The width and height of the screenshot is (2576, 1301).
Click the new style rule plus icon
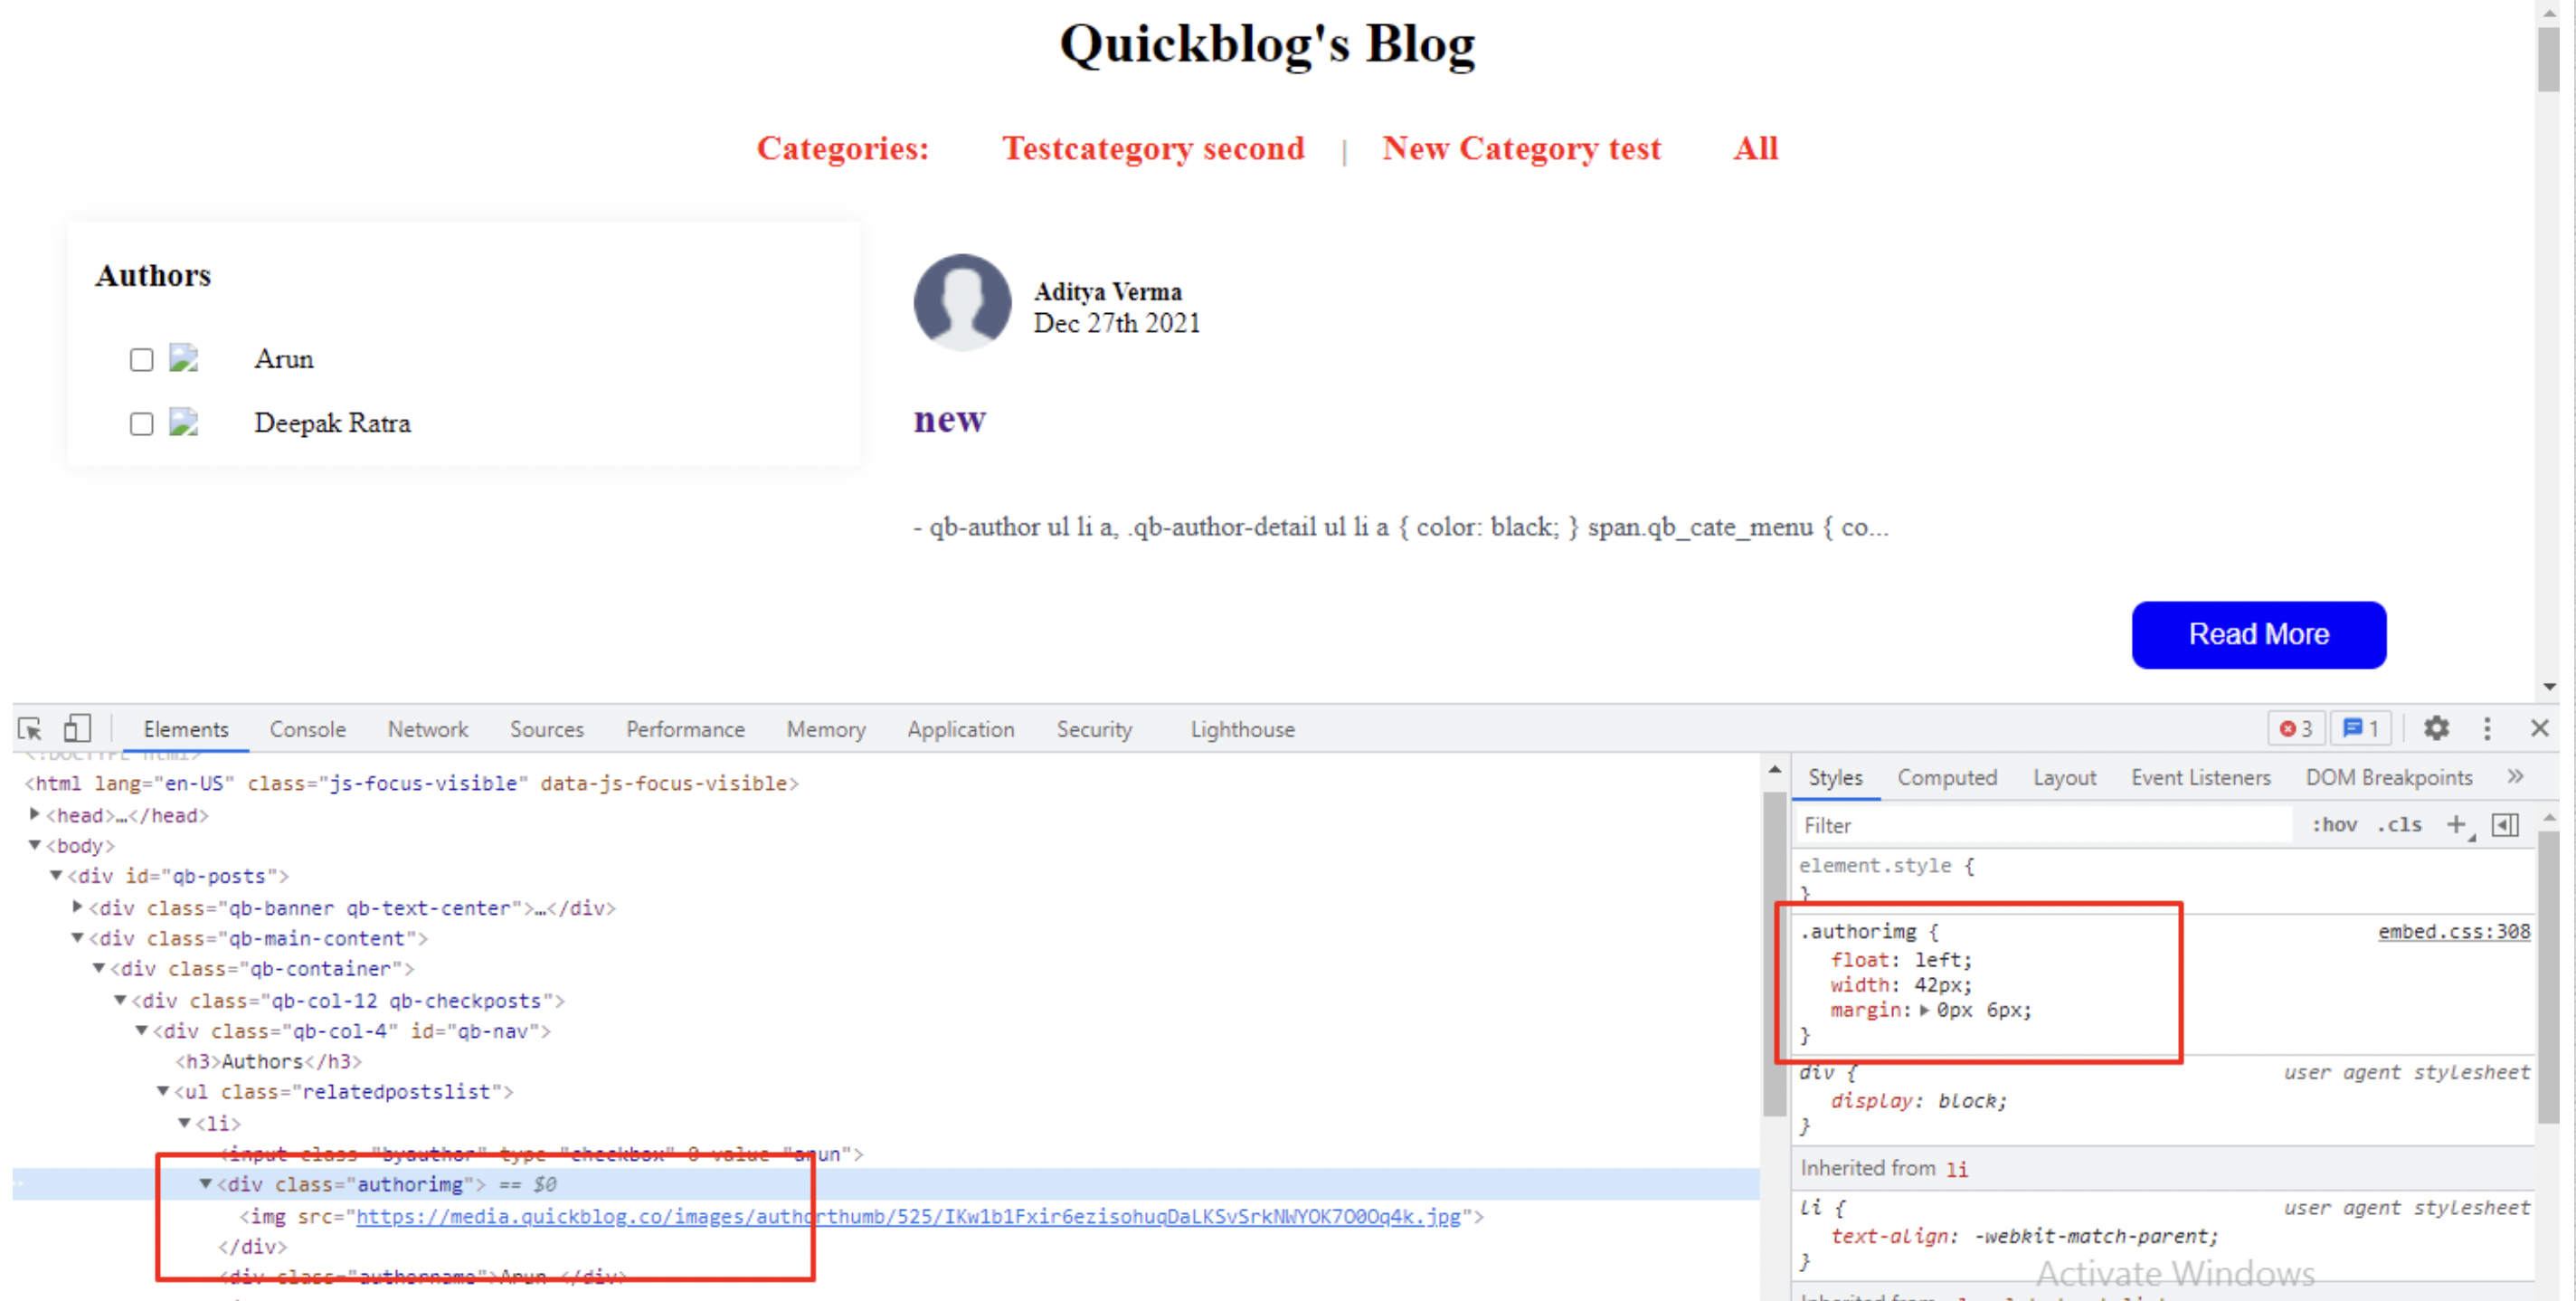click(2456, 825)
